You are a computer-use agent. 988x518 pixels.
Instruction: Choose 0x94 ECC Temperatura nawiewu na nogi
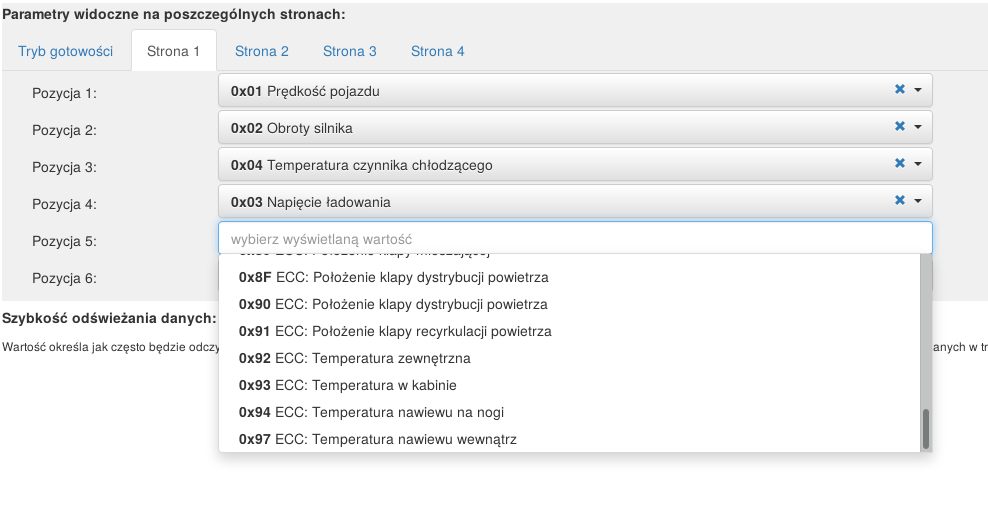(371, 412)
